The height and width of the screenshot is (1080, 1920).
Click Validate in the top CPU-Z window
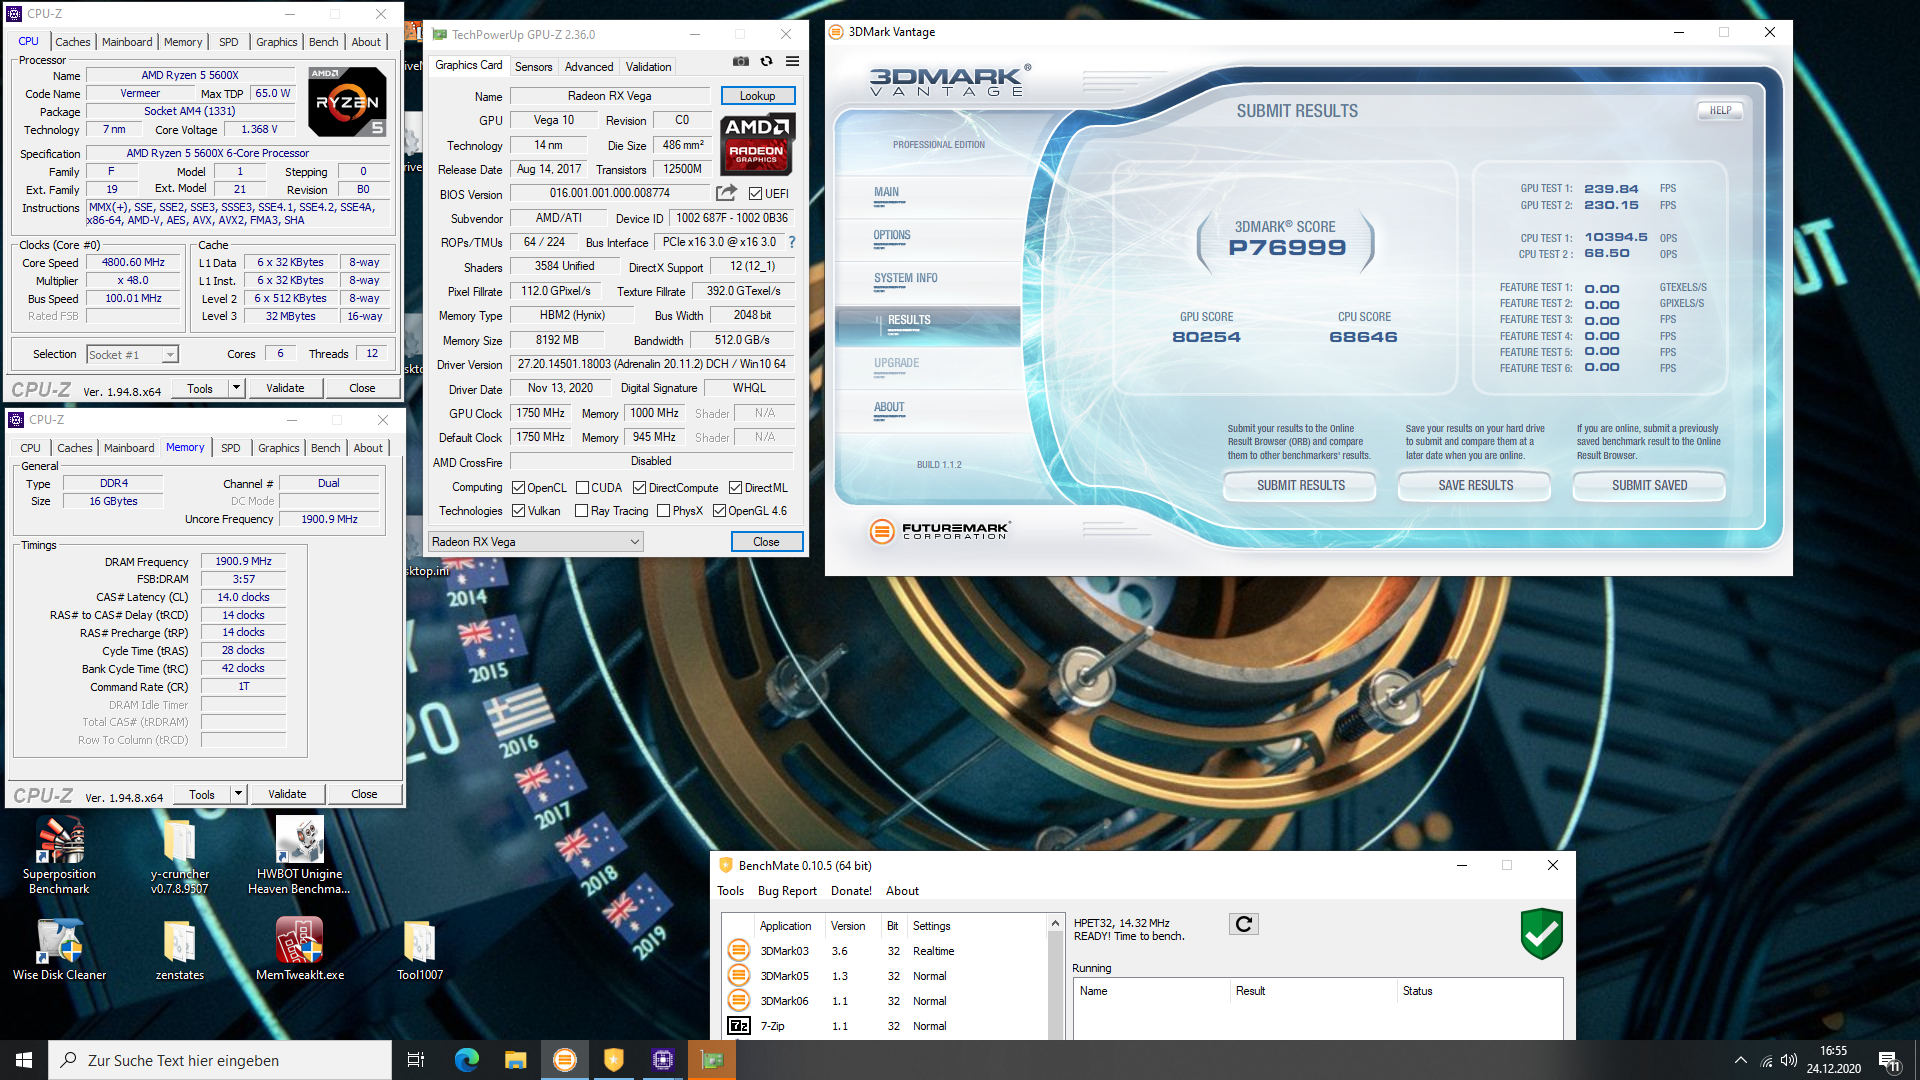(x=285, y=388)
